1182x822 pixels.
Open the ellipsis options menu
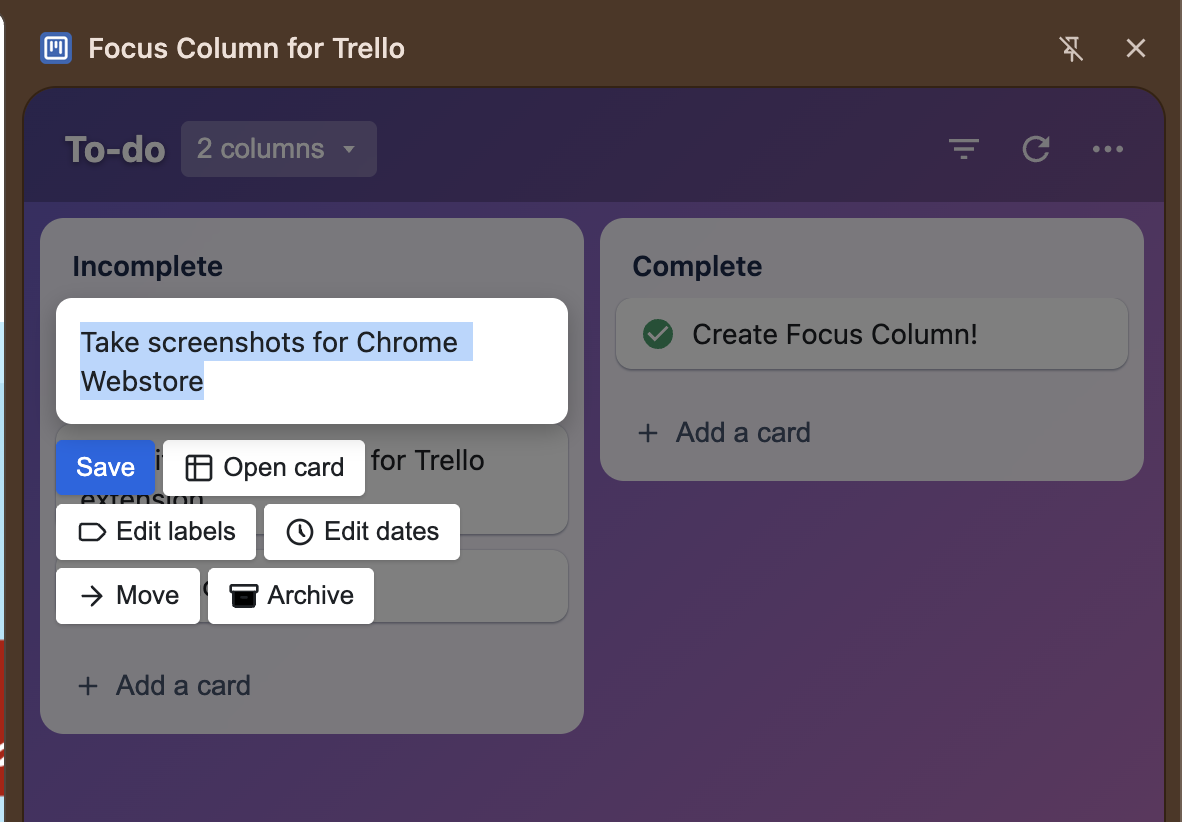(x=1108, y=149)
